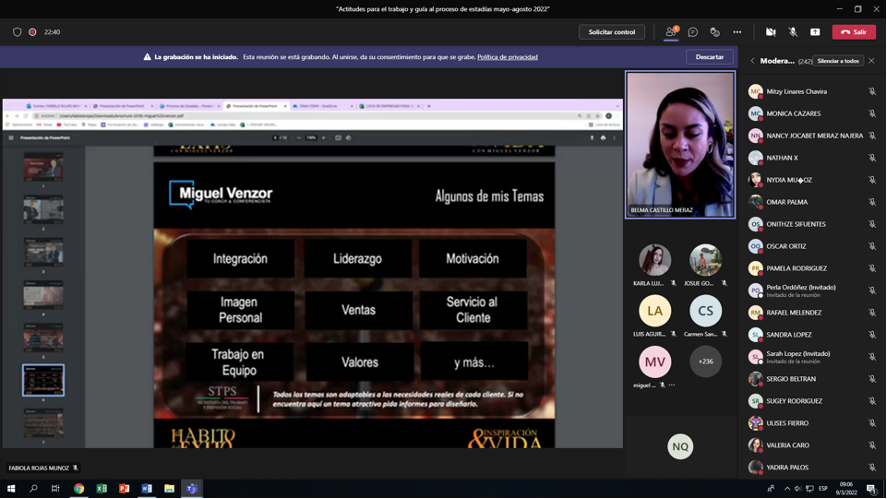Image resolution: width=887 pixels, height=499 pixels.
Task: Select participant NANCY JOCABET MERAZ NAJERA
Action: point(812,136)
